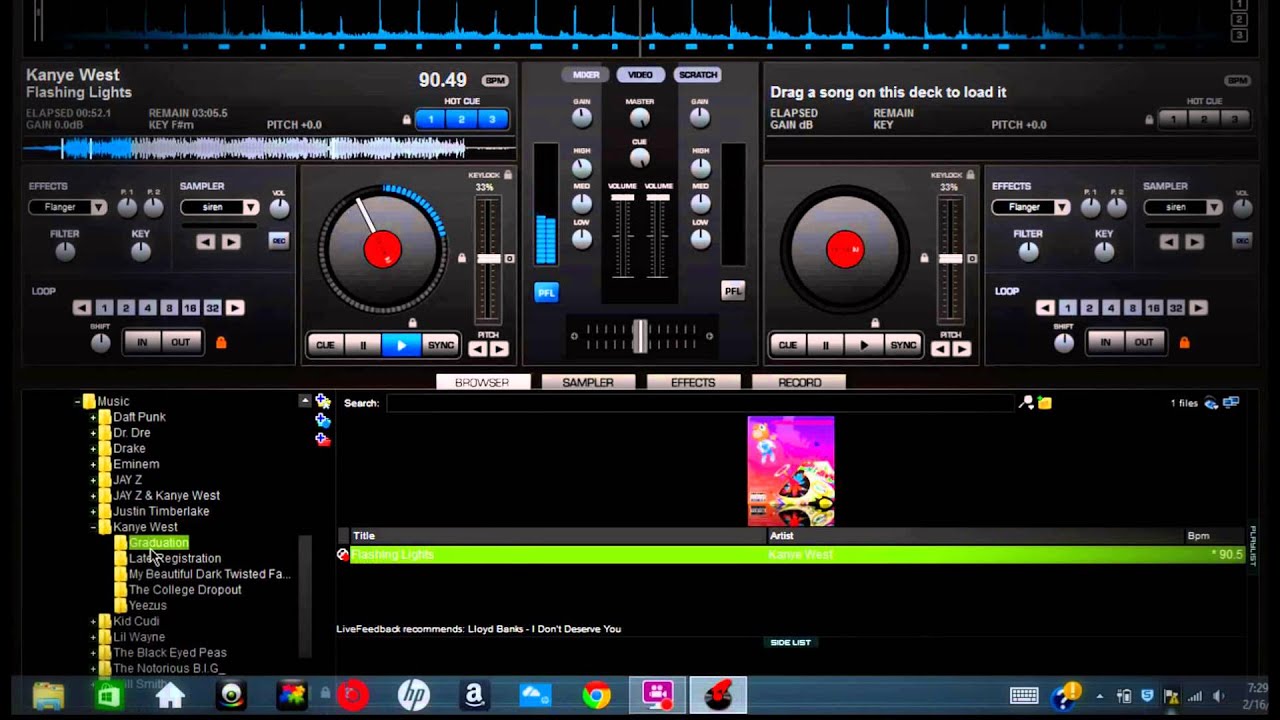The width and height of the screenshot is (1280, 720).
Task: Expand the Kid Cudi folder
Action: click(94, 621)
